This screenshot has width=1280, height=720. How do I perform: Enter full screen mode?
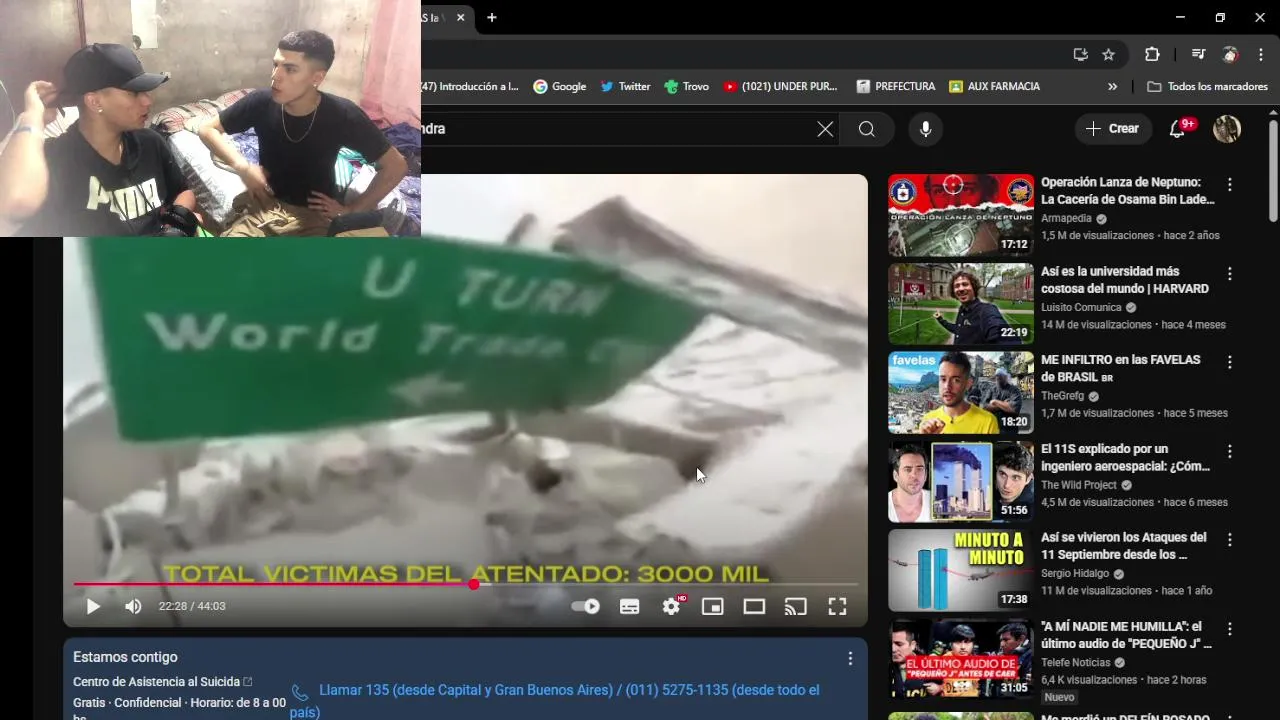[837, 606]
